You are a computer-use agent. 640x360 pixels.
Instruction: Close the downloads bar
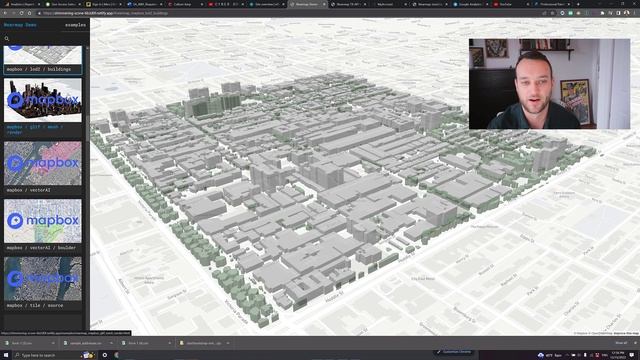(635, 343)
